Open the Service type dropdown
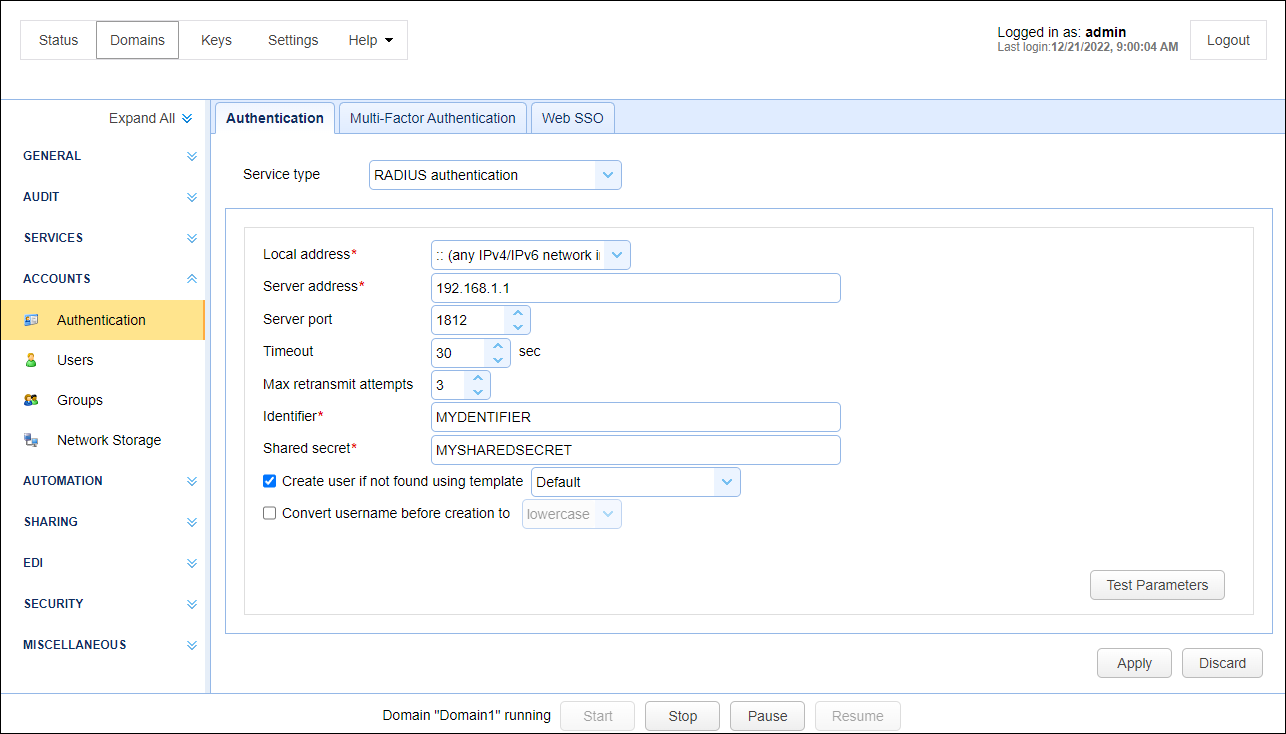The height and width of the screenshot is (734, 1286). (x=607, y=175)
